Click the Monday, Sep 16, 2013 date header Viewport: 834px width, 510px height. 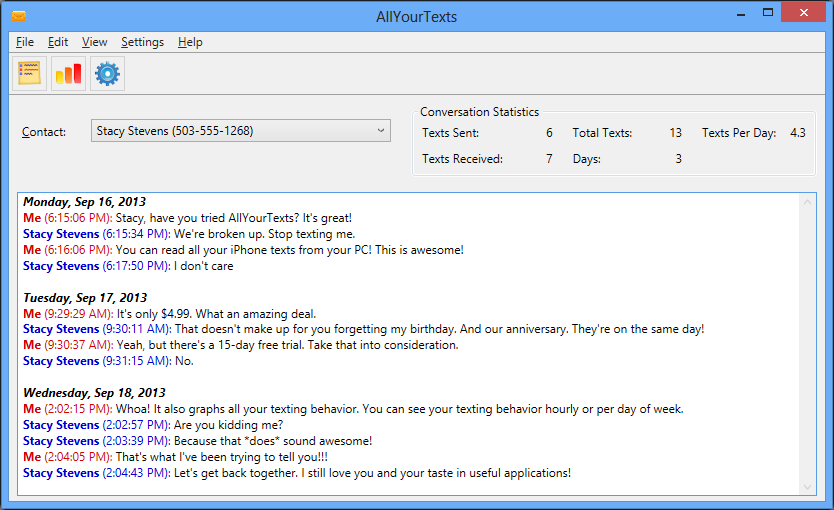coord(84,202)
